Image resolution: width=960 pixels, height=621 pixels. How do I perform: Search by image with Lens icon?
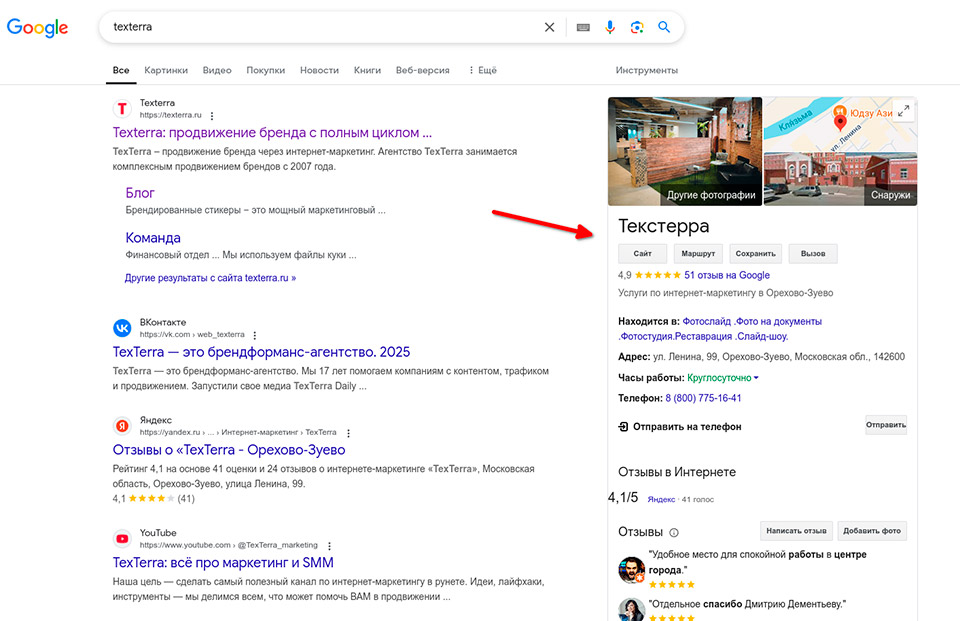(637, 27)
